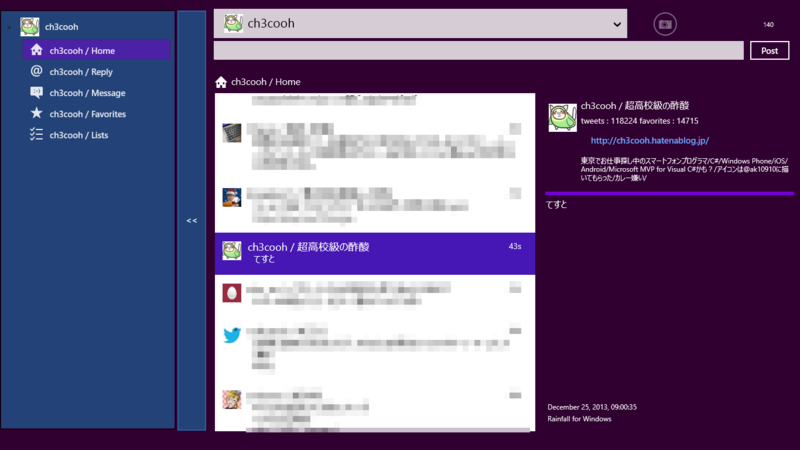Collapse sidebar with the << button

click(192, 220)
